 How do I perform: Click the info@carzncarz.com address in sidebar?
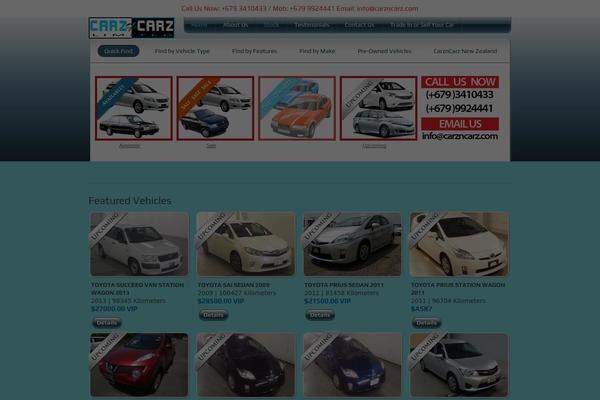(x=460, y=136)
